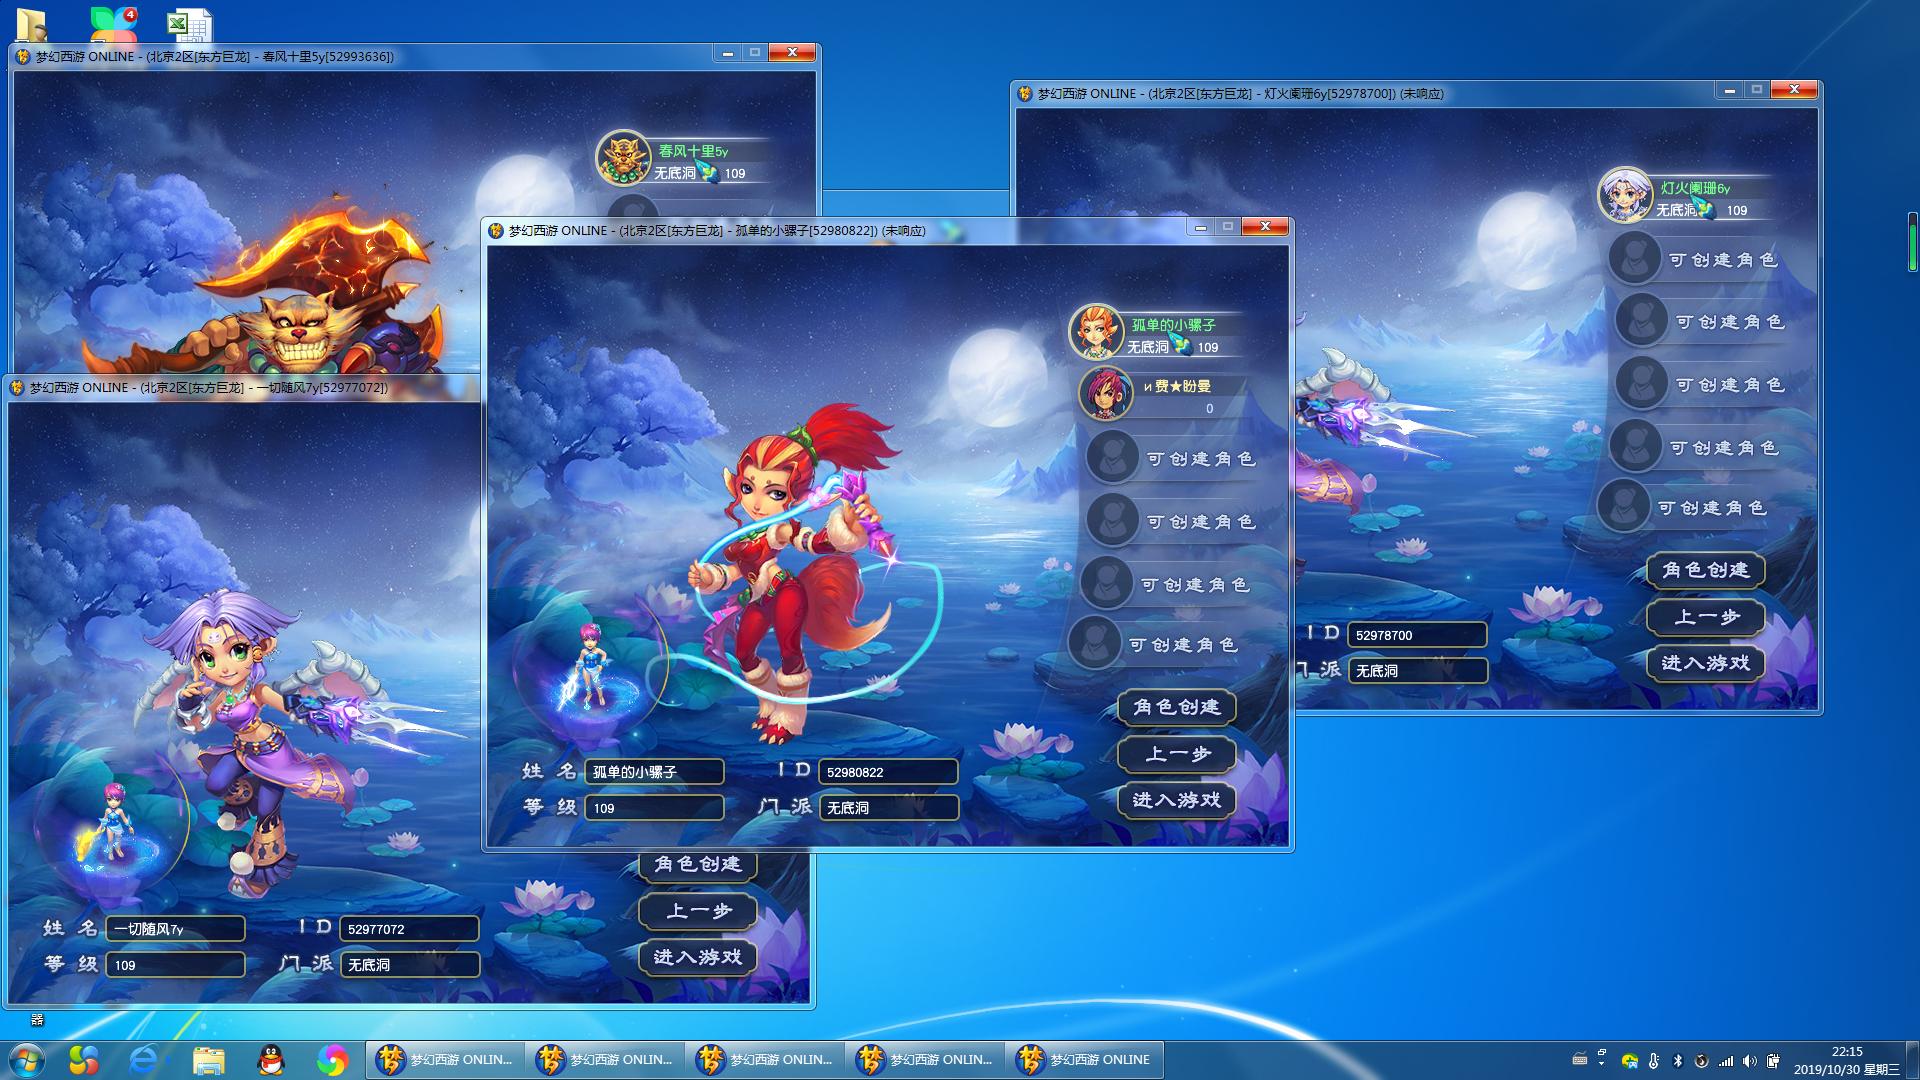Select 孤单的小骡子 character portrait in center window
This screenshot has width=1920, height=1080.
(x=1095, y=333)
